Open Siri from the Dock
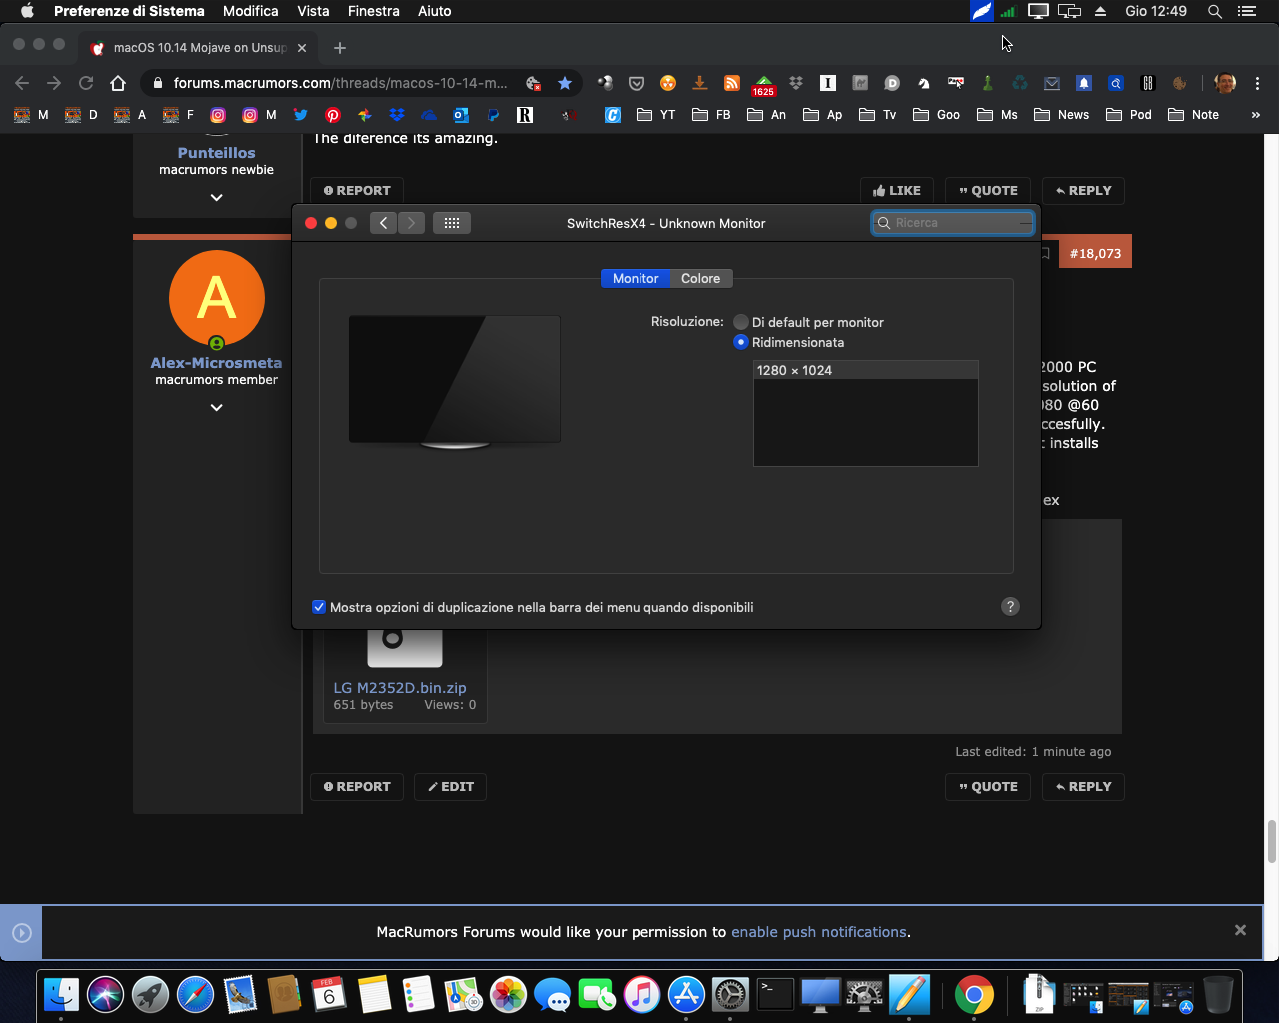This screenshot has height=1023, width=1279. coord(105,994)
